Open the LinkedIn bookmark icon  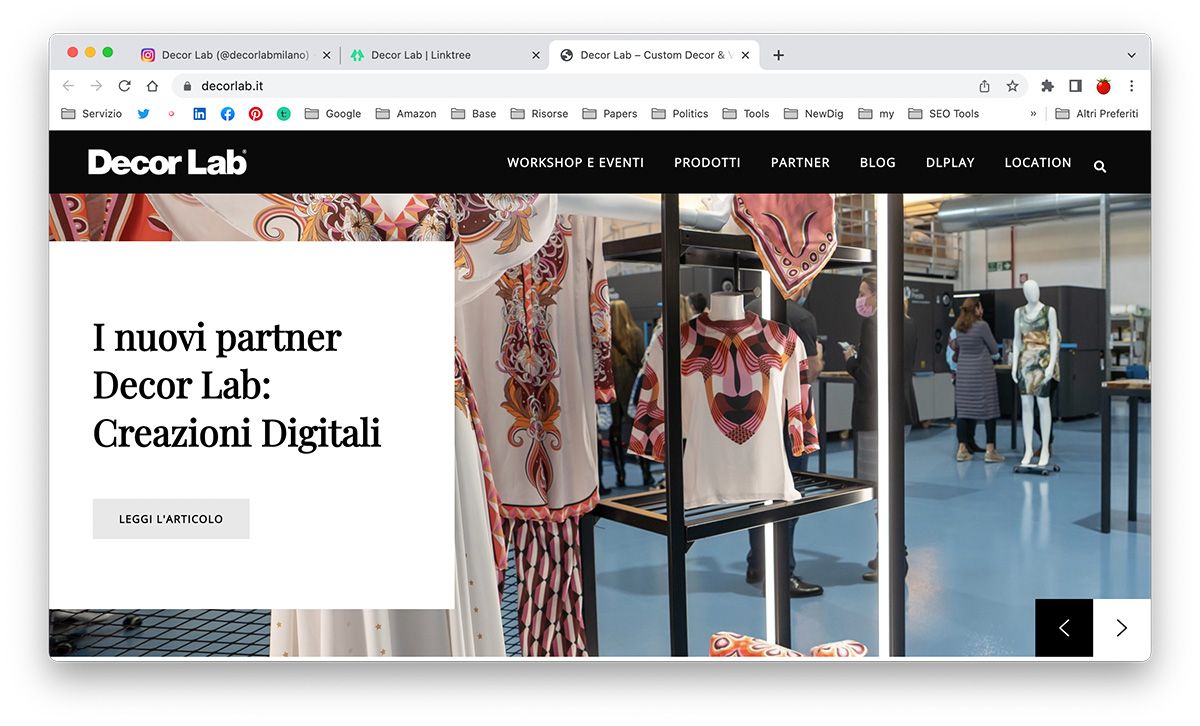pos(199,114)
